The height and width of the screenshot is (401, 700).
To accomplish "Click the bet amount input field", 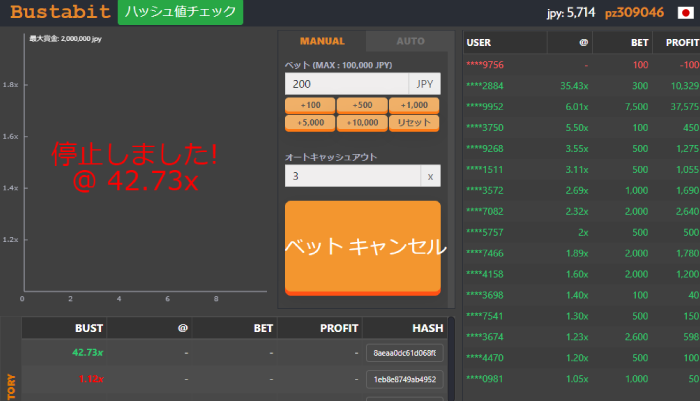I will [346, 85].
